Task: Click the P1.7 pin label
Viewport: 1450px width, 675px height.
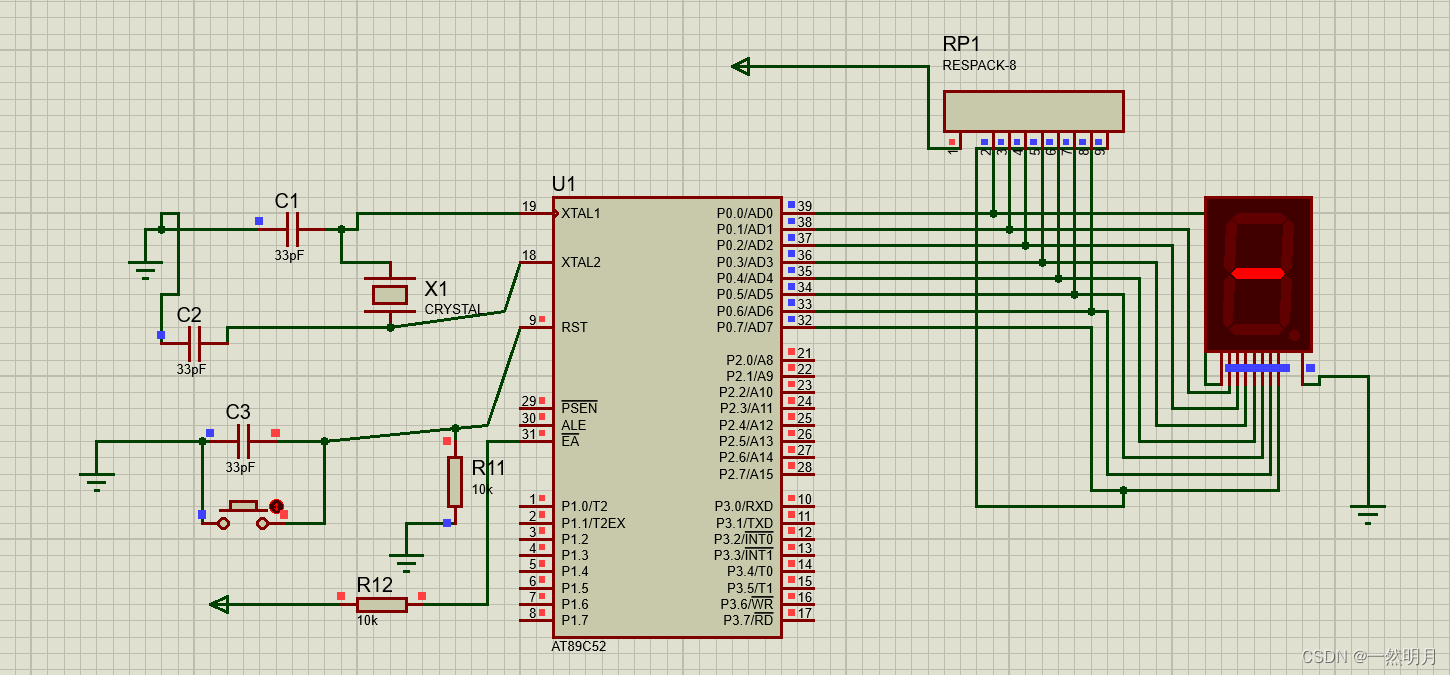Action: tap(575, 620)
